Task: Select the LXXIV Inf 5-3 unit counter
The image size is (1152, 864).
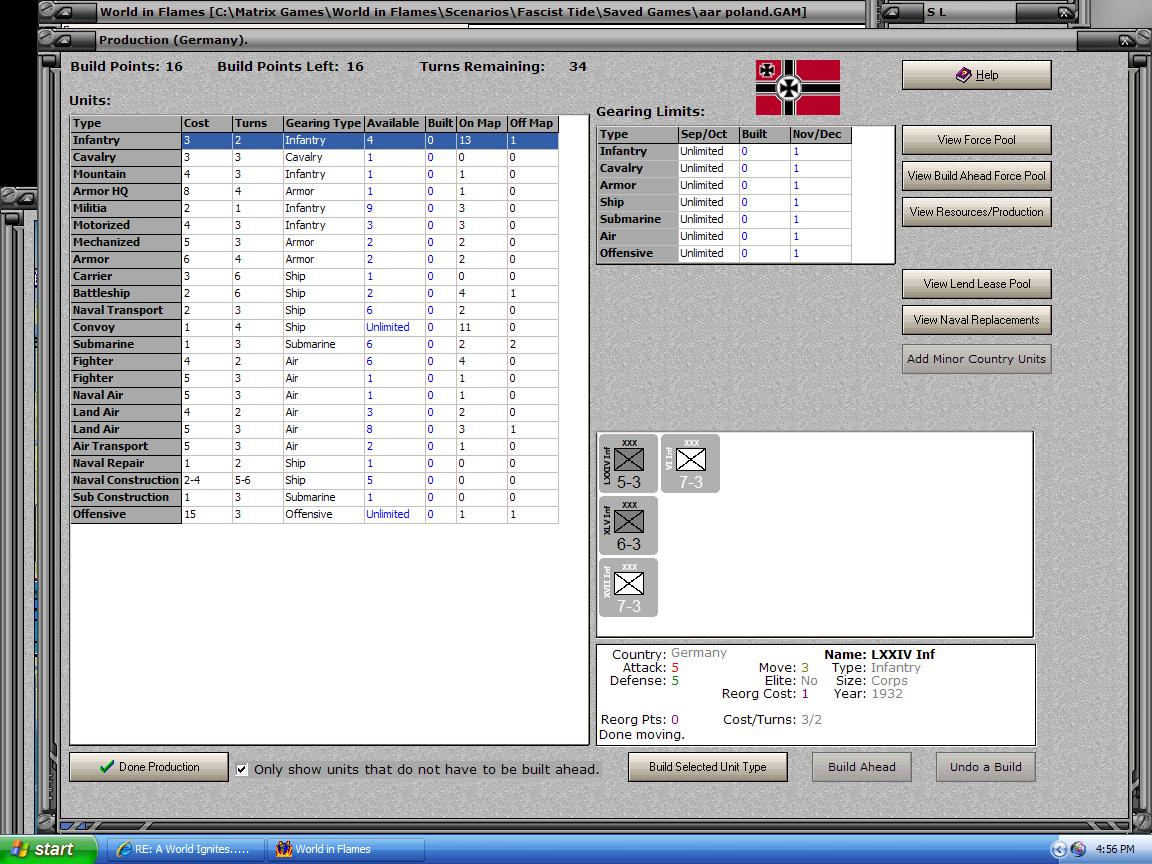Action: (x=628, y=463)
